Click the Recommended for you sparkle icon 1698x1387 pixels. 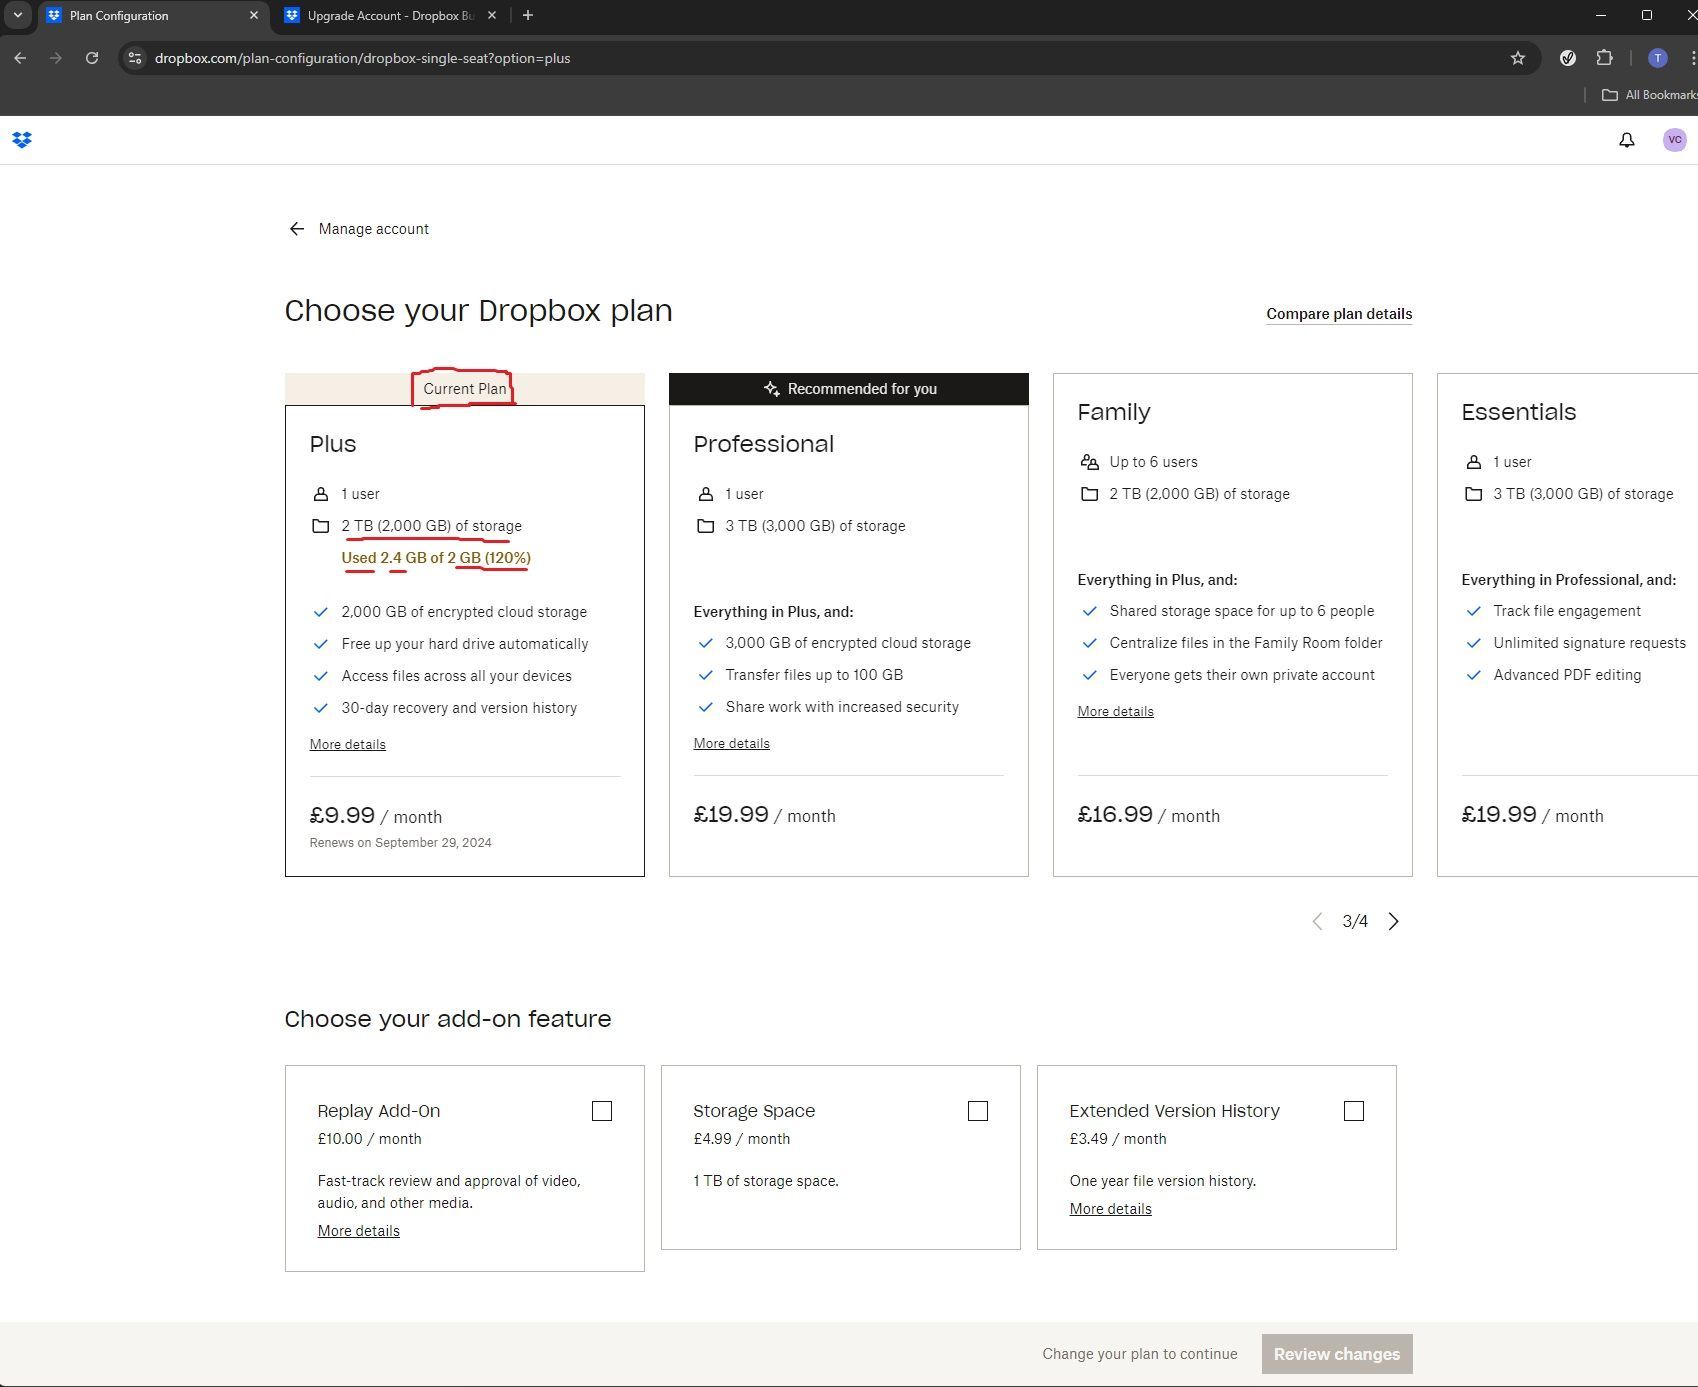click(x=772, y=389)
